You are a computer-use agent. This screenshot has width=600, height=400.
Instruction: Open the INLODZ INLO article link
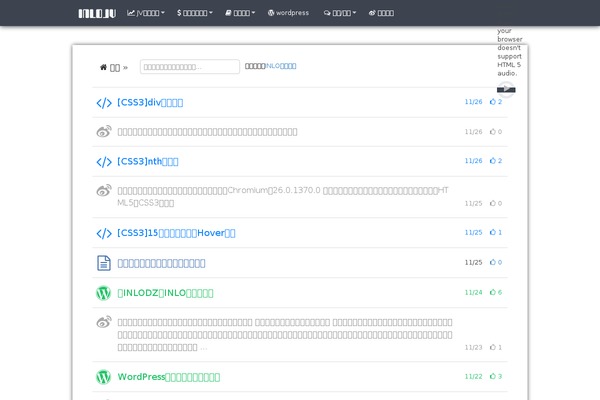click(165, 293)
